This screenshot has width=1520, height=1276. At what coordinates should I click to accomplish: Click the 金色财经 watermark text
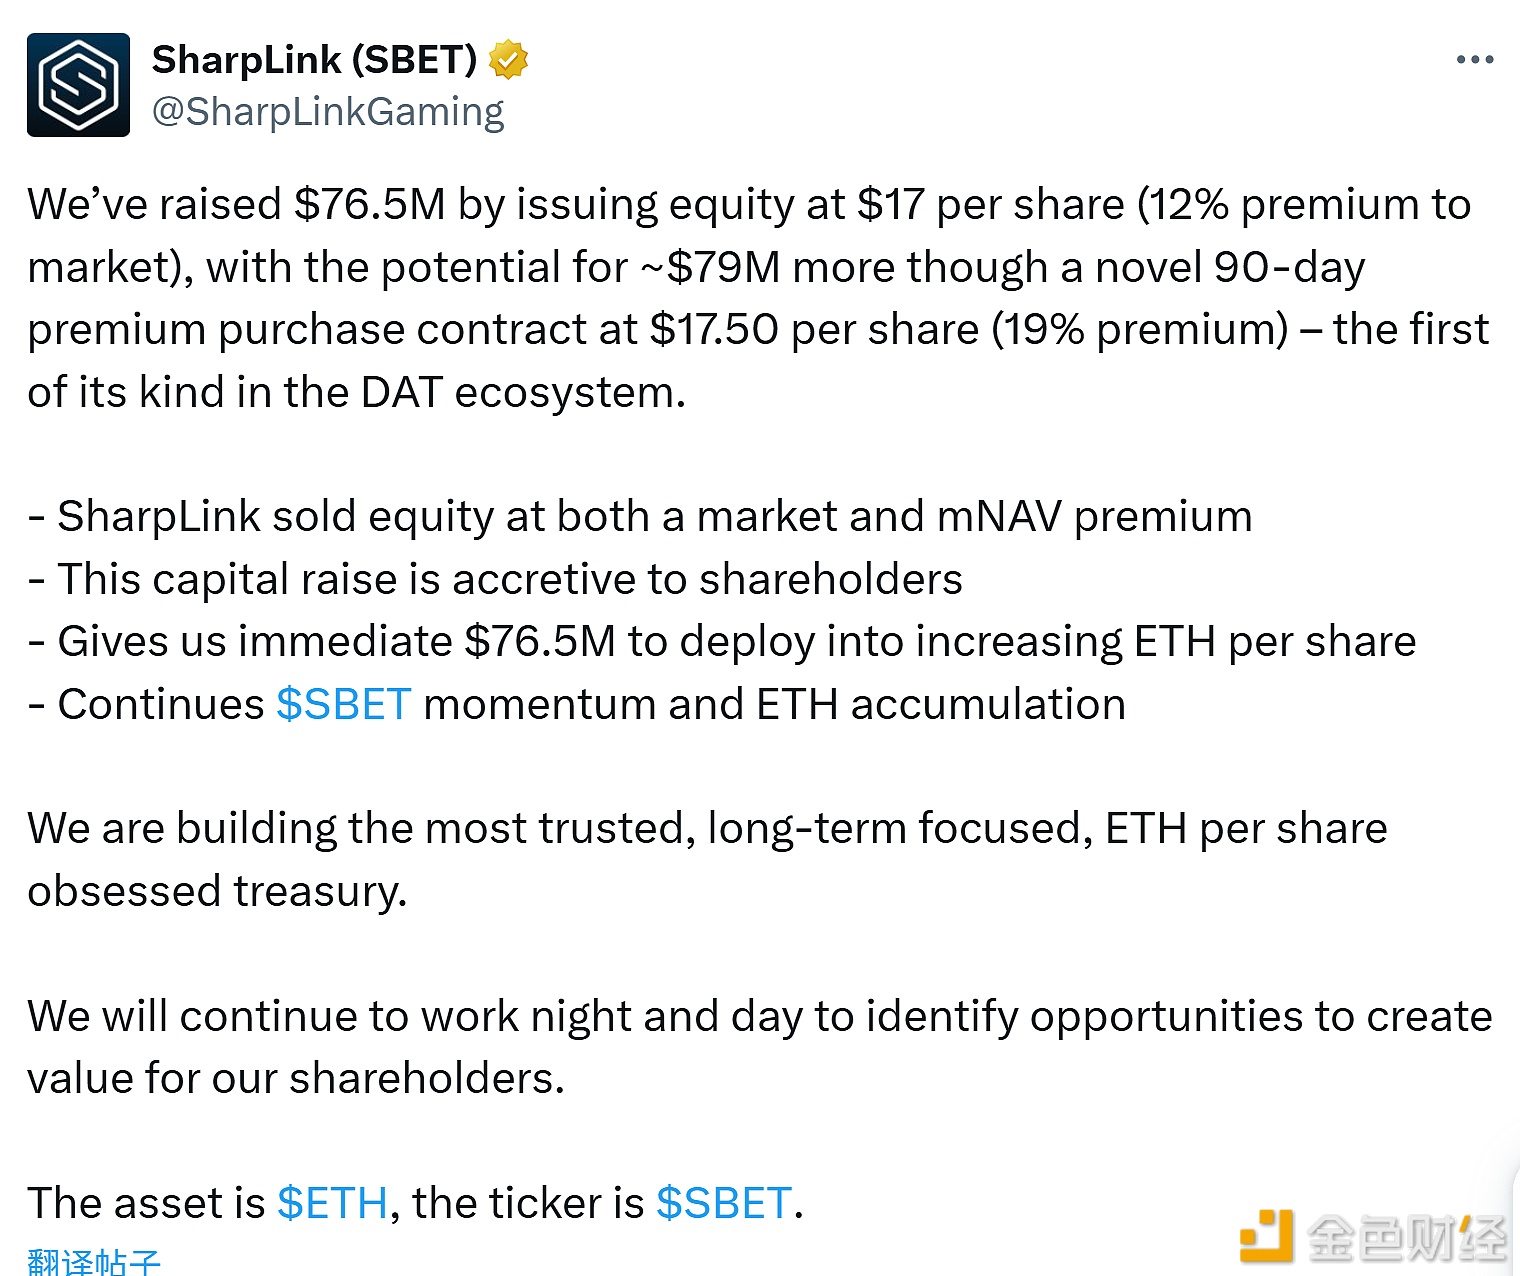(1405, 1239)
